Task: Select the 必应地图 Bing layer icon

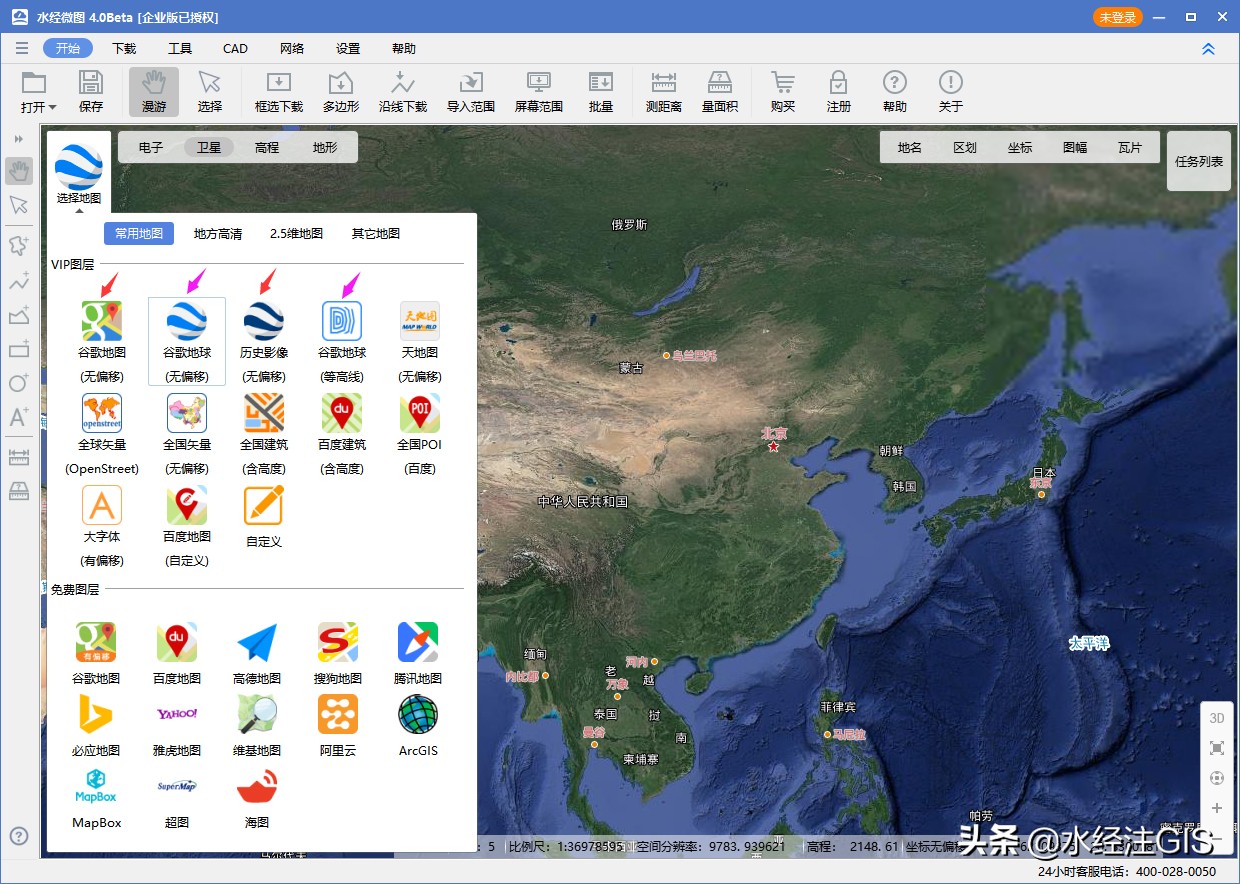Action: [x=96, y=714]
